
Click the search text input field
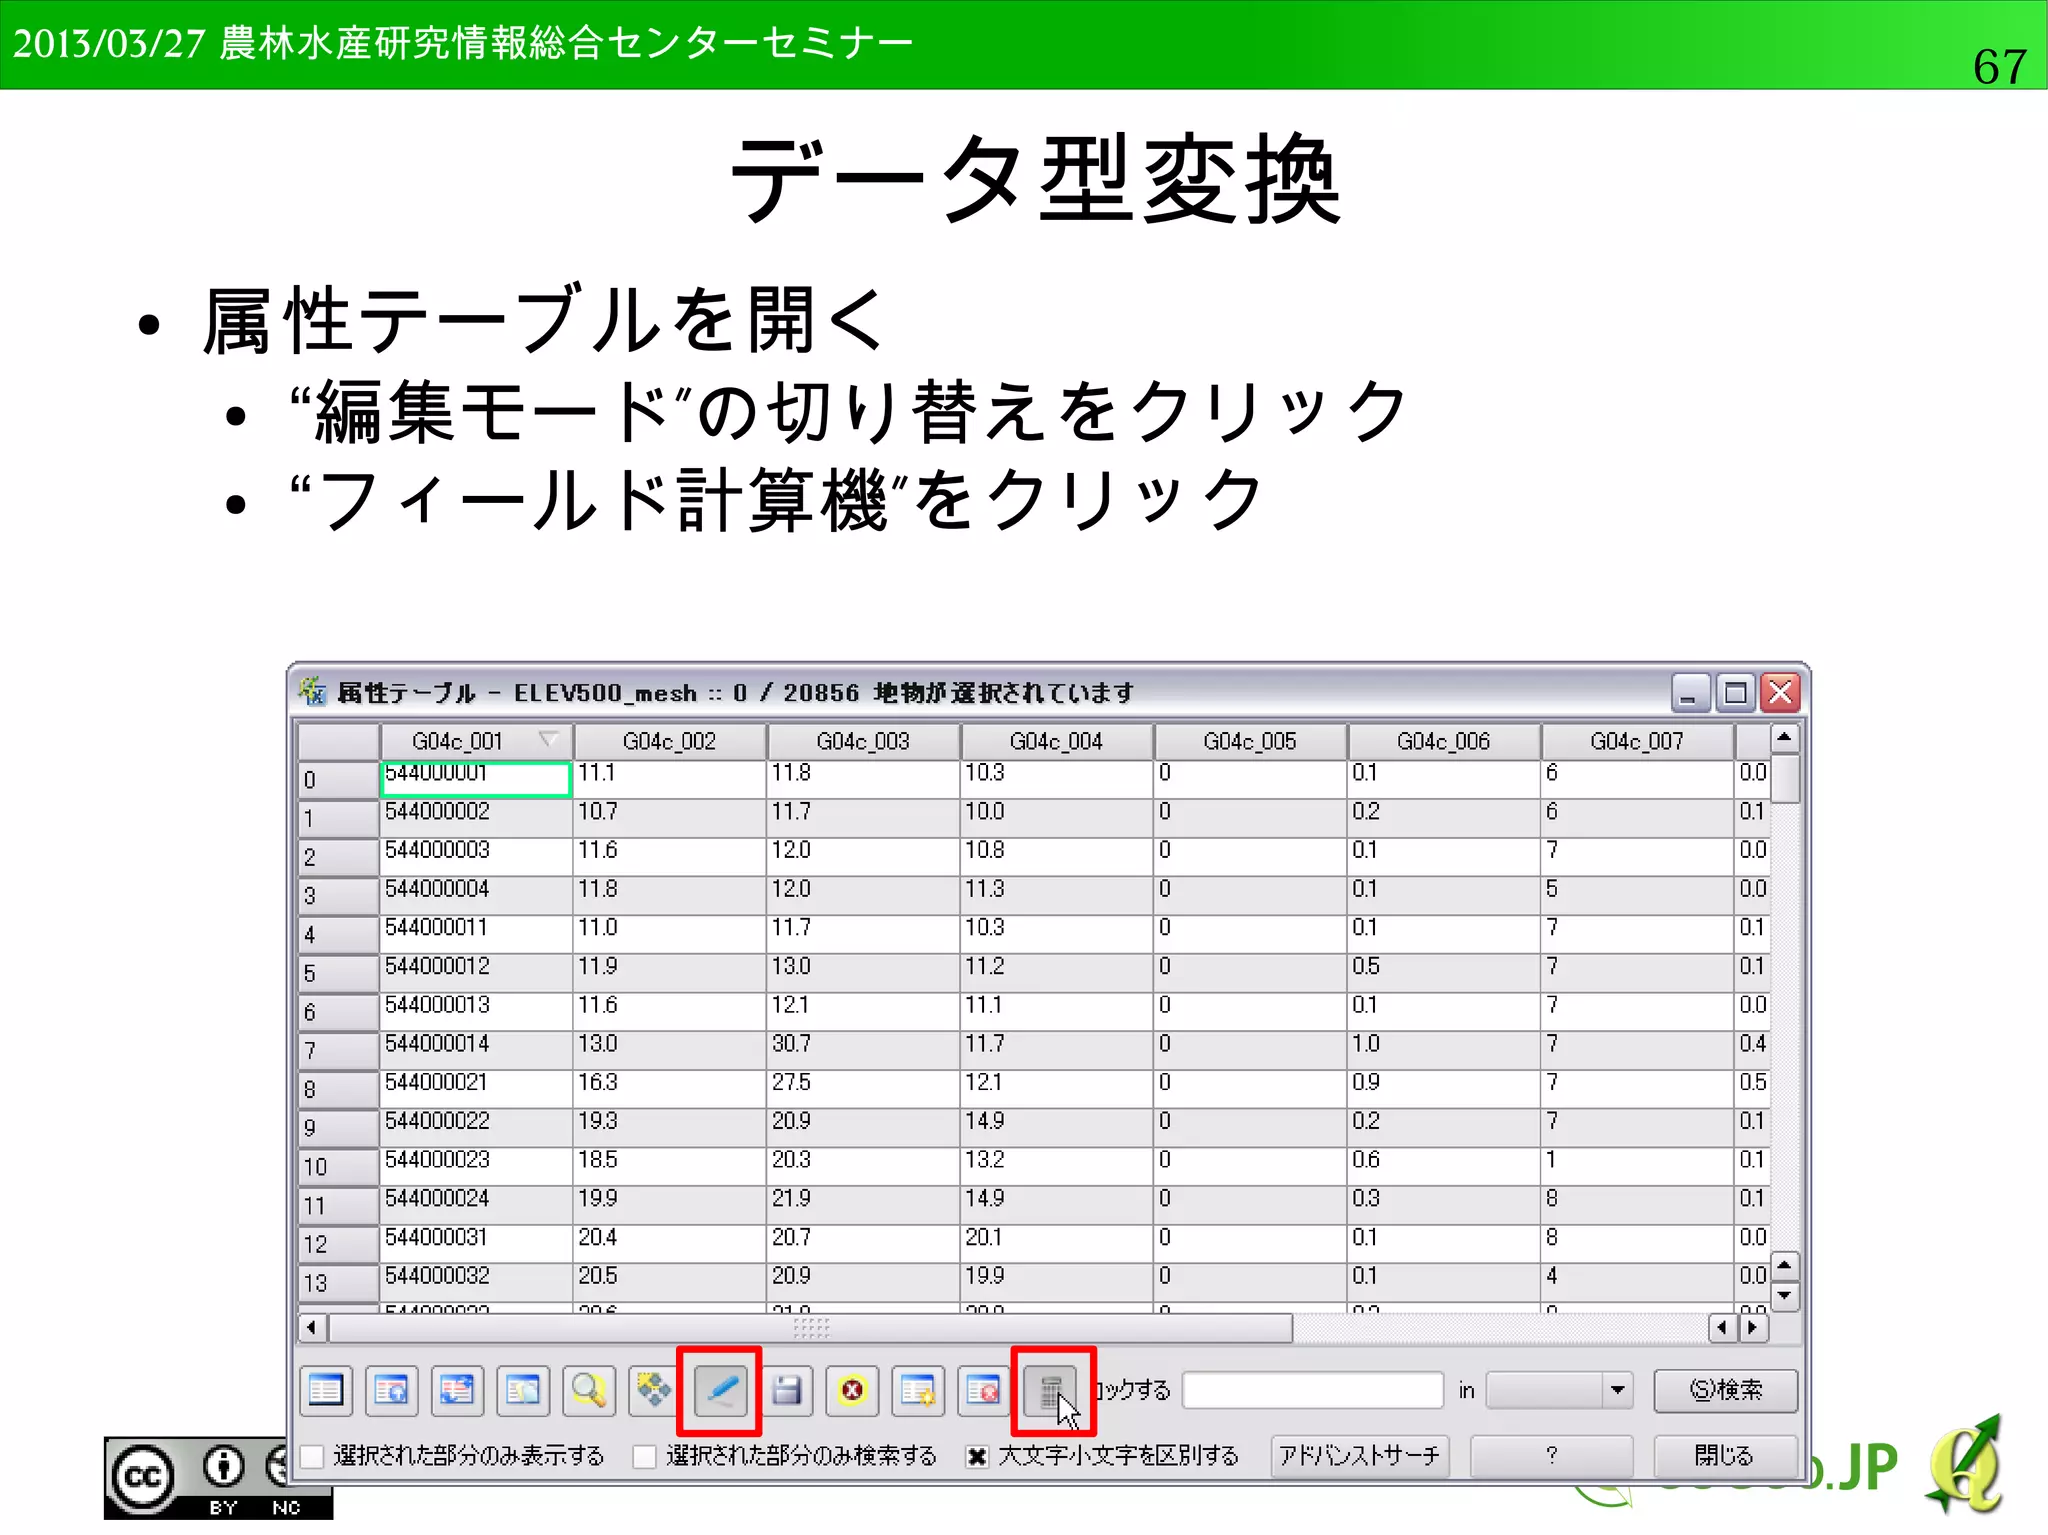(1313, 1390)
